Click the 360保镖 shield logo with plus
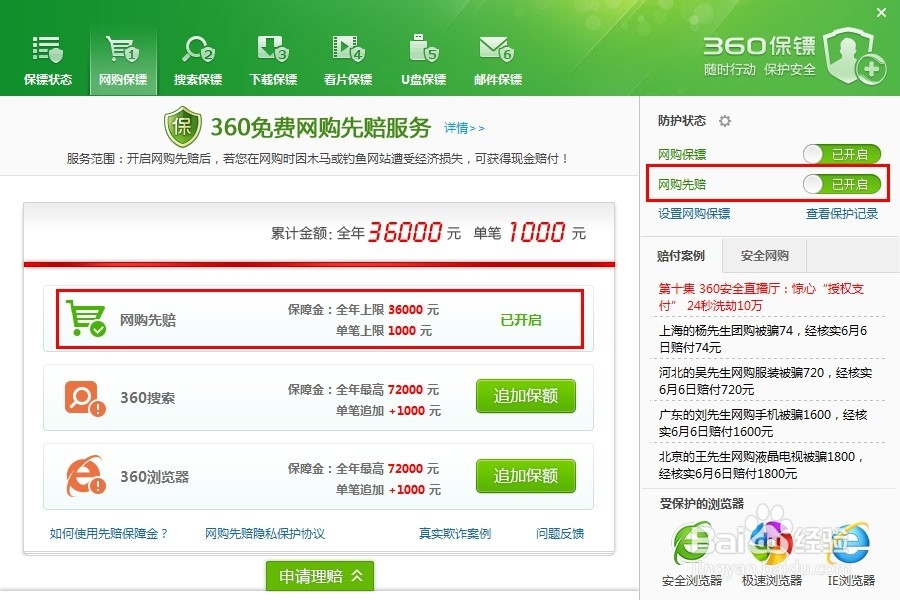 click(855, 56)
